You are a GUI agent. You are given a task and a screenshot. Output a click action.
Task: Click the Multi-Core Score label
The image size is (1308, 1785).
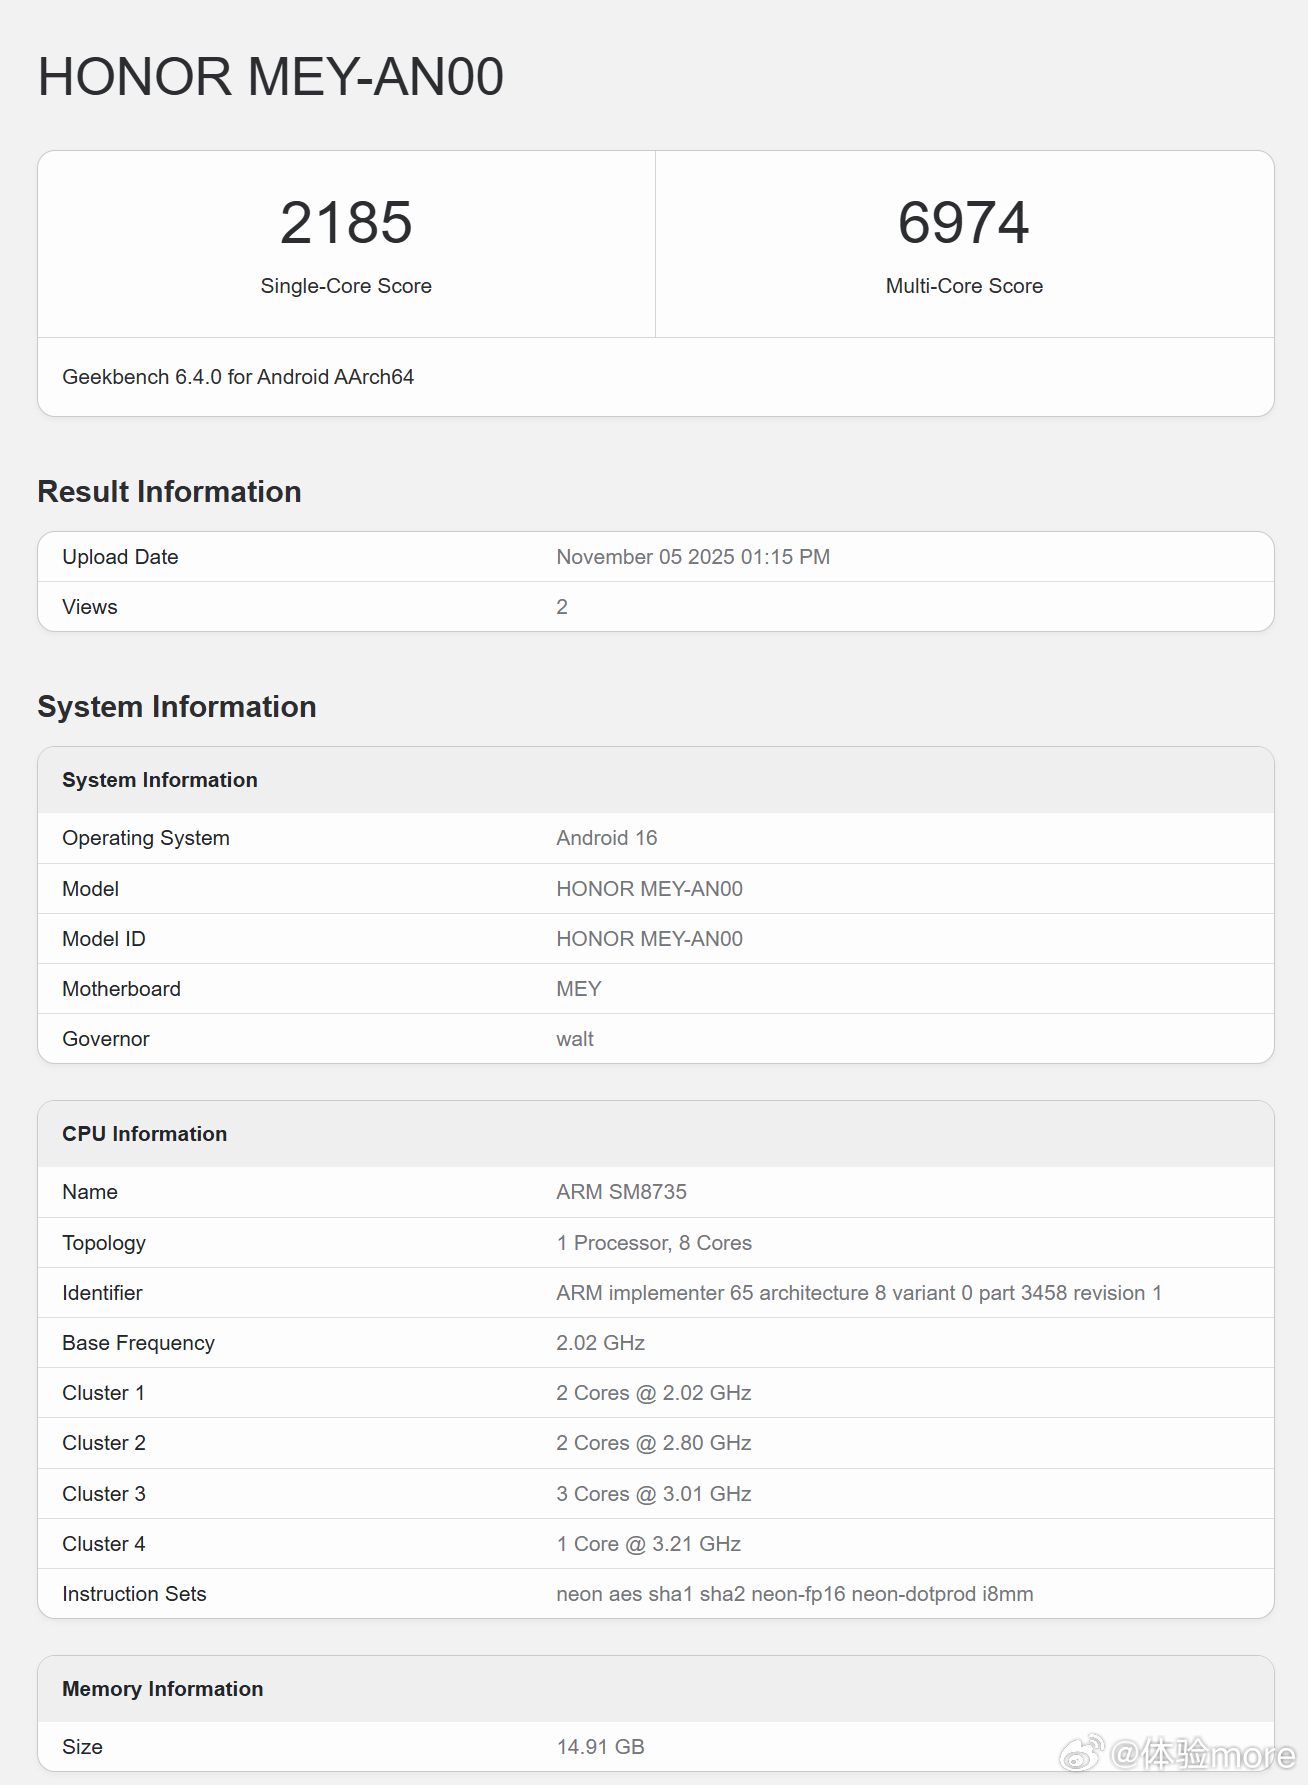pos(964,286)
